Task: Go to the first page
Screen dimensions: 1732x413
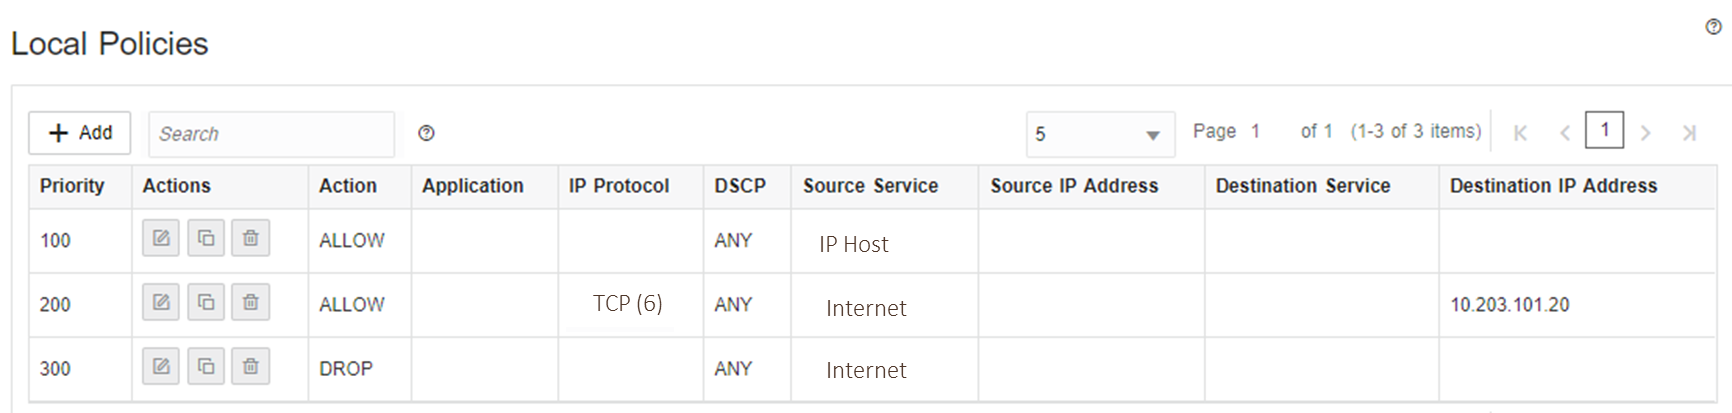Action: click(x=1520, y=133)
